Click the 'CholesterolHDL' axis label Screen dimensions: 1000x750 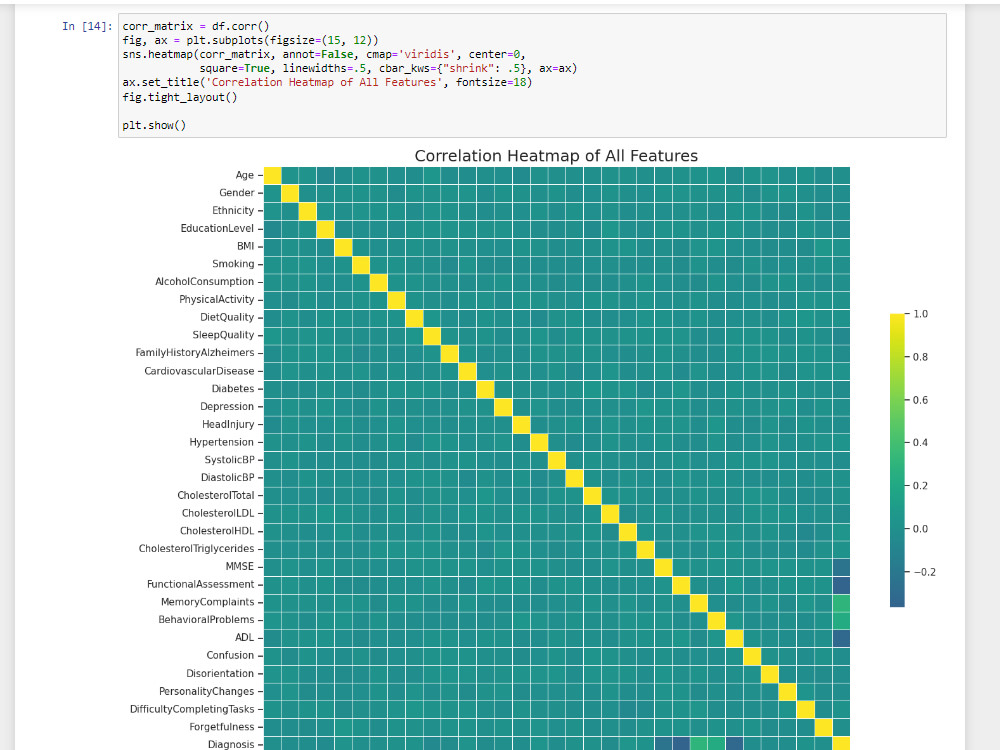[x=217, y=531]
